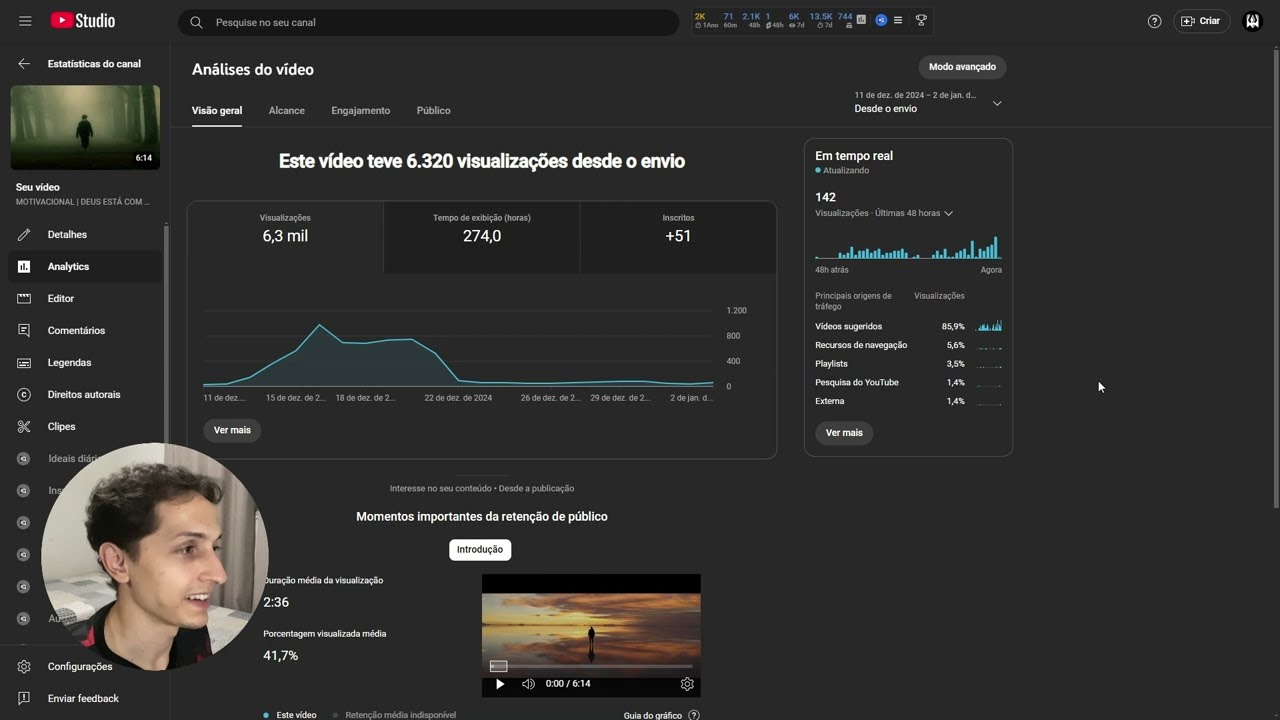Click the sidebar video thumbnail
The height and width of the screenshot is (720, 1280).
pyautogui.click(x=85, y=127)
